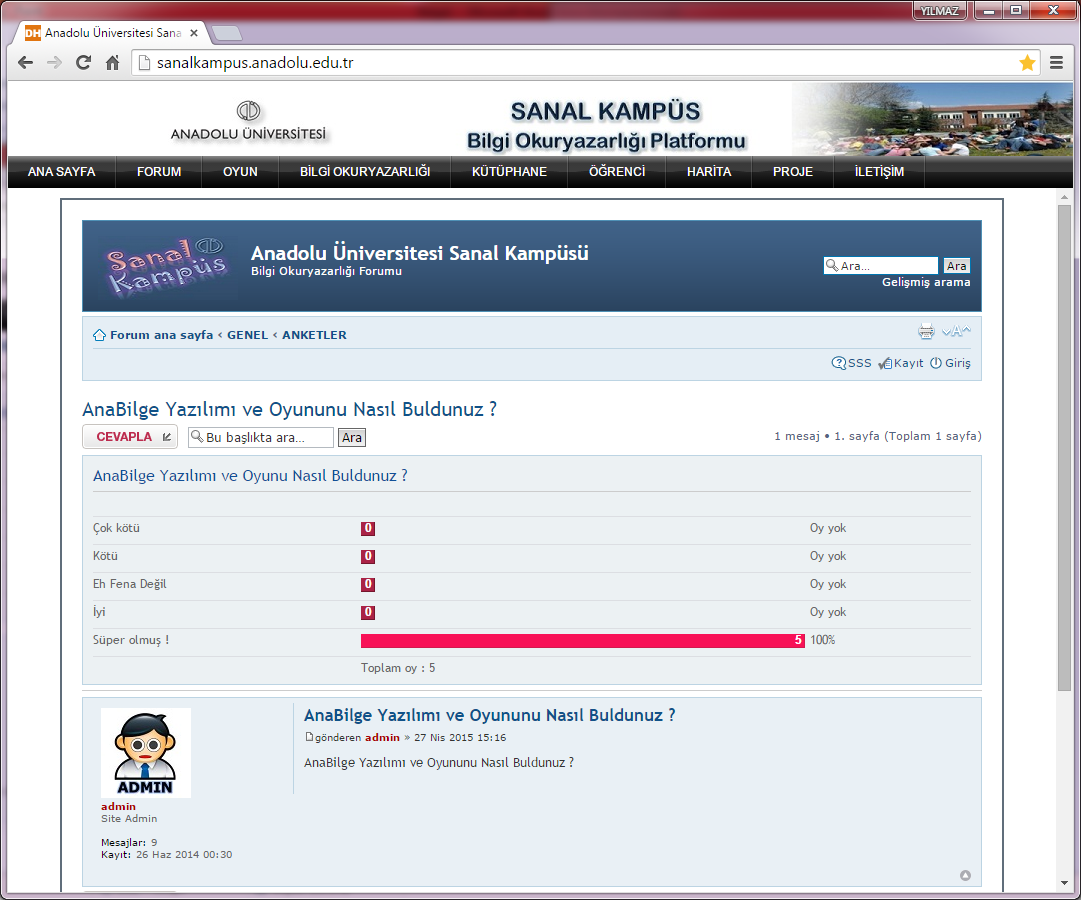Viewport: 1081px width, 900px height.
Task: Reload the page with the refresh icon
Action: 84,63
